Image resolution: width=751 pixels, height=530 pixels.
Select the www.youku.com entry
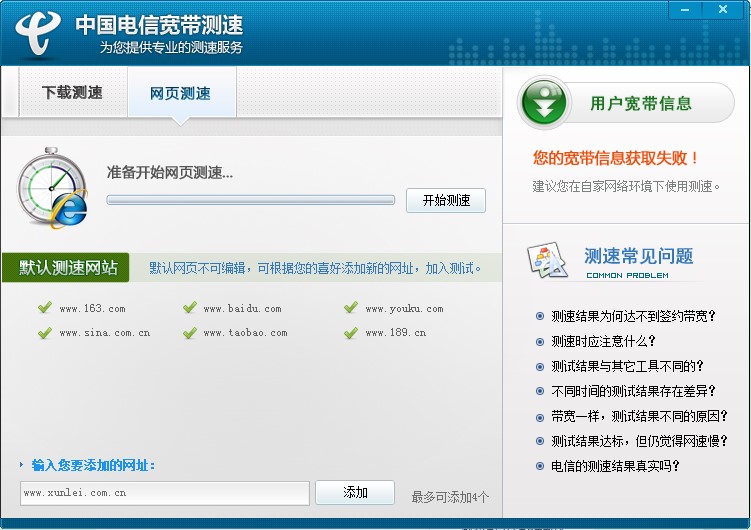[x=404, y=308]
